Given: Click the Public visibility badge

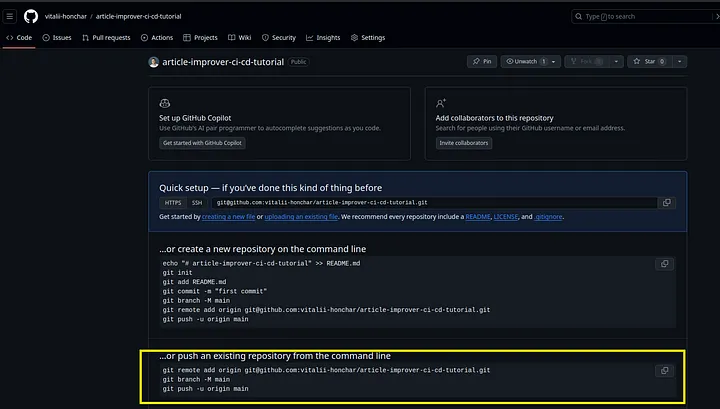Looking at the screenshot, I should click(x=298, y=62).
